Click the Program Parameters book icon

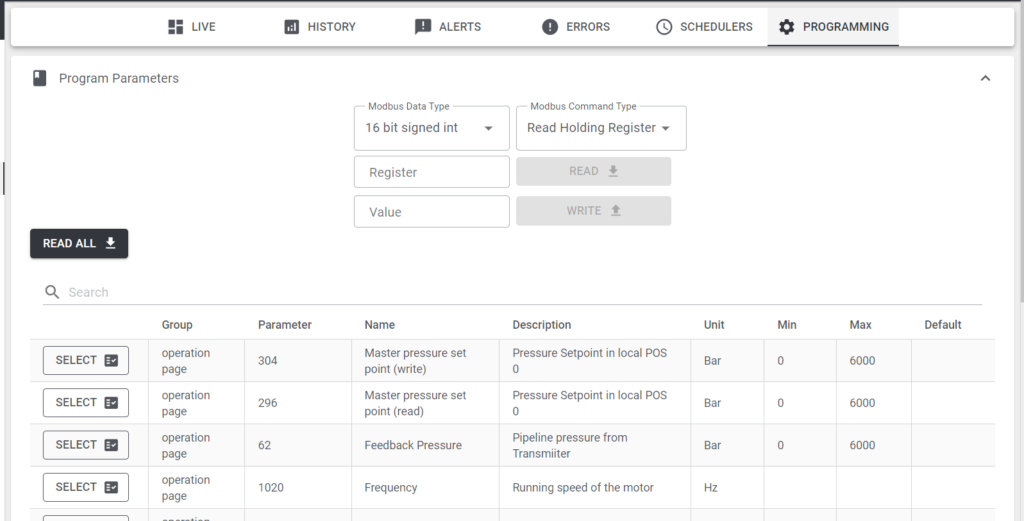tap(40, 78)
